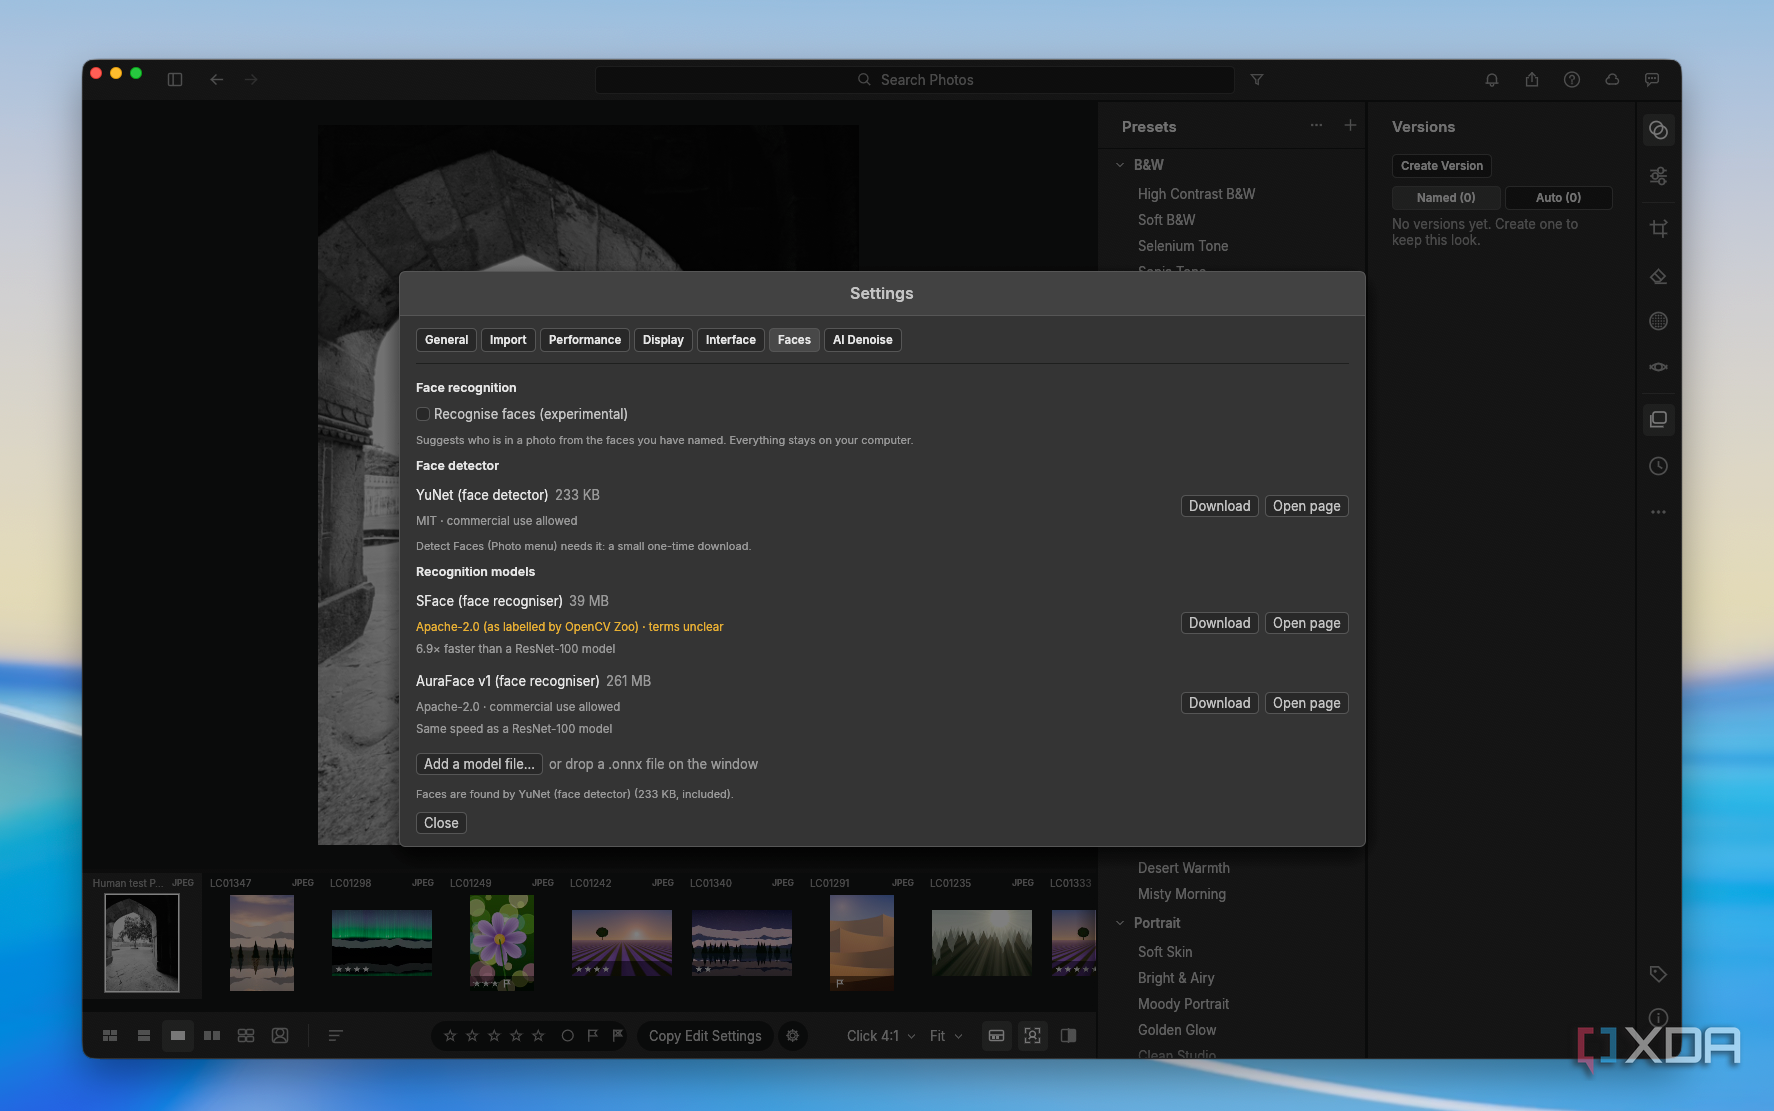Switch to the General settings tab
The width and height of the screenshot is (1774, 1111).
[x=446, y=340]
